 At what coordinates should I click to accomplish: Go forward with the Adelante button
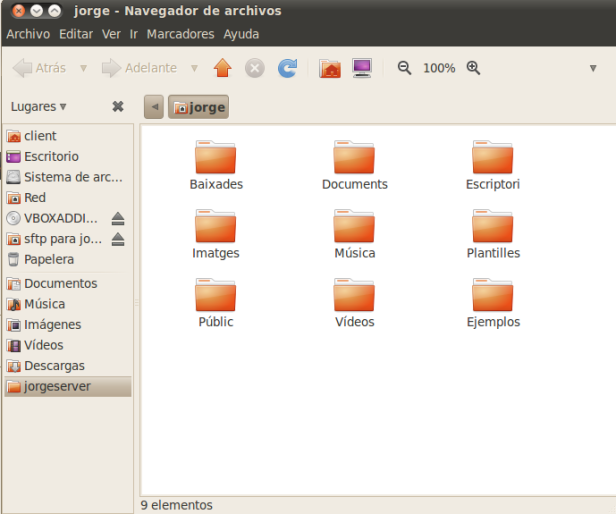tap(139, 68)
